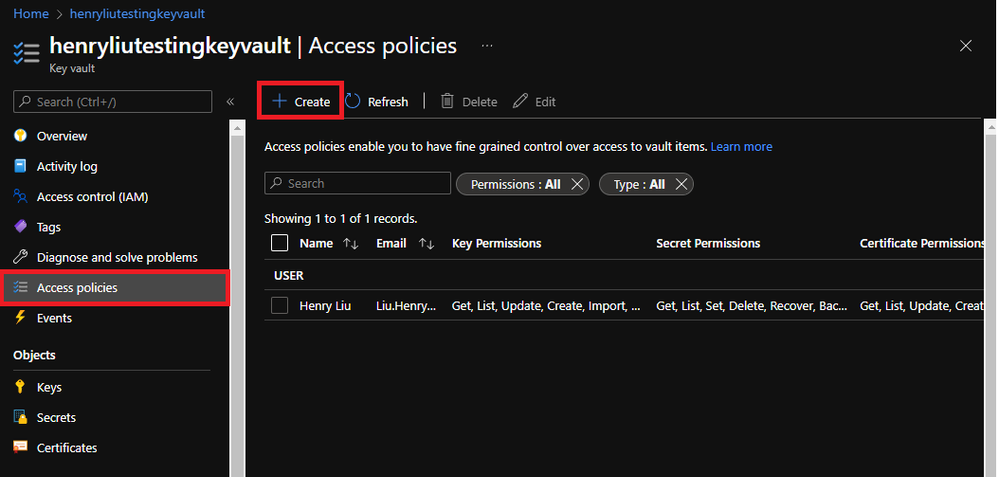Click the magnifier icon in policies Search box
The height and width of the screenshot is (477, 999).
pos(277,183)
